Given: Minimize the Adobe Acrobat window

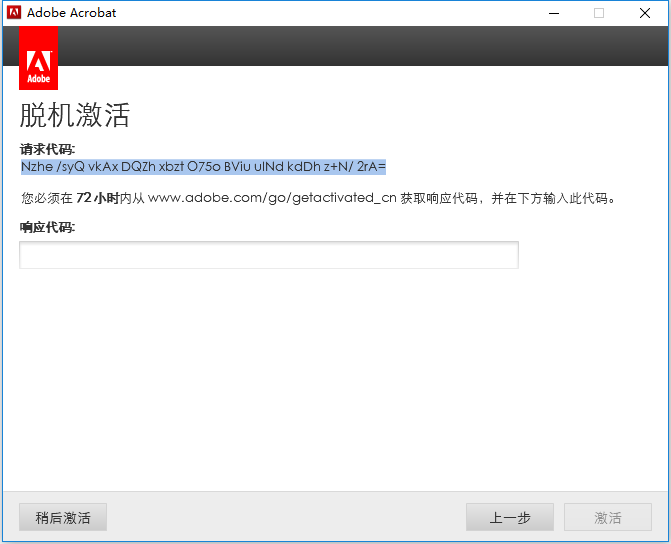Looking at the screenshot, I should pos(554,13).
